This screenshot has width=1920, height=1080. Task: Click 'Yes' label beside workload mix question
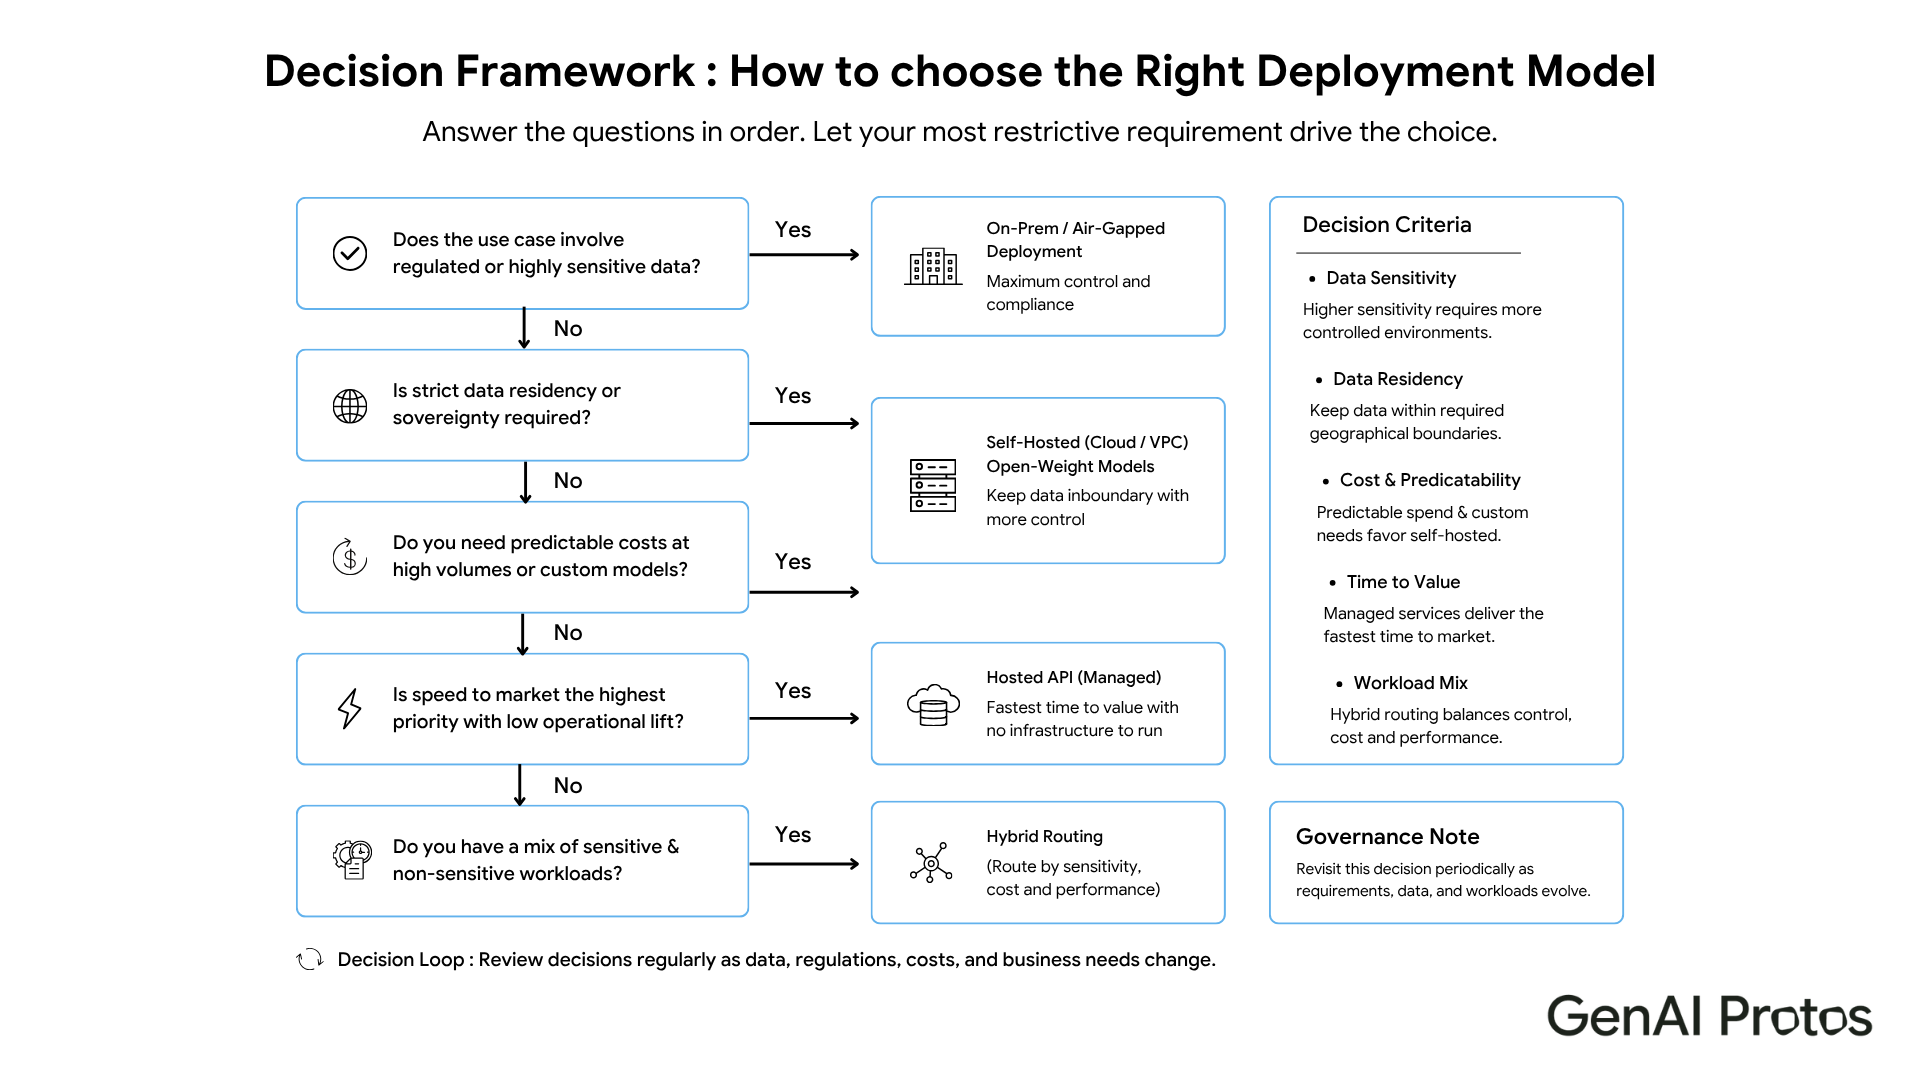point(793,835)
